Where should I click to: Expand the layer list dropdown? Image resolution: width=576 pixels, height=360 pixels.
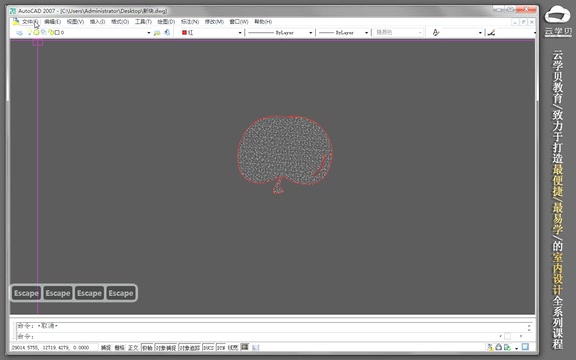(149, 33)
